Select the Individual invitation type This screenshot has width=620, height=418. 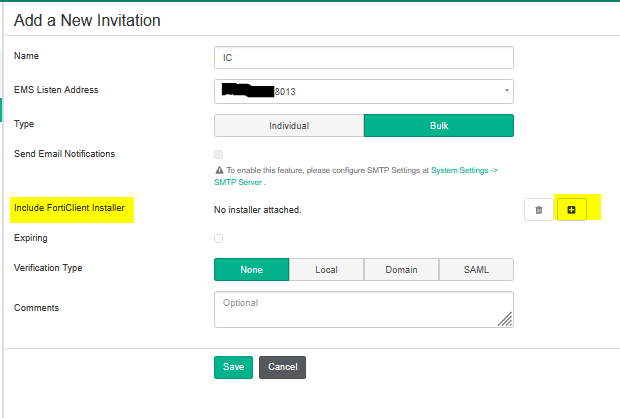pyautogui.click(x=289, y=126)
